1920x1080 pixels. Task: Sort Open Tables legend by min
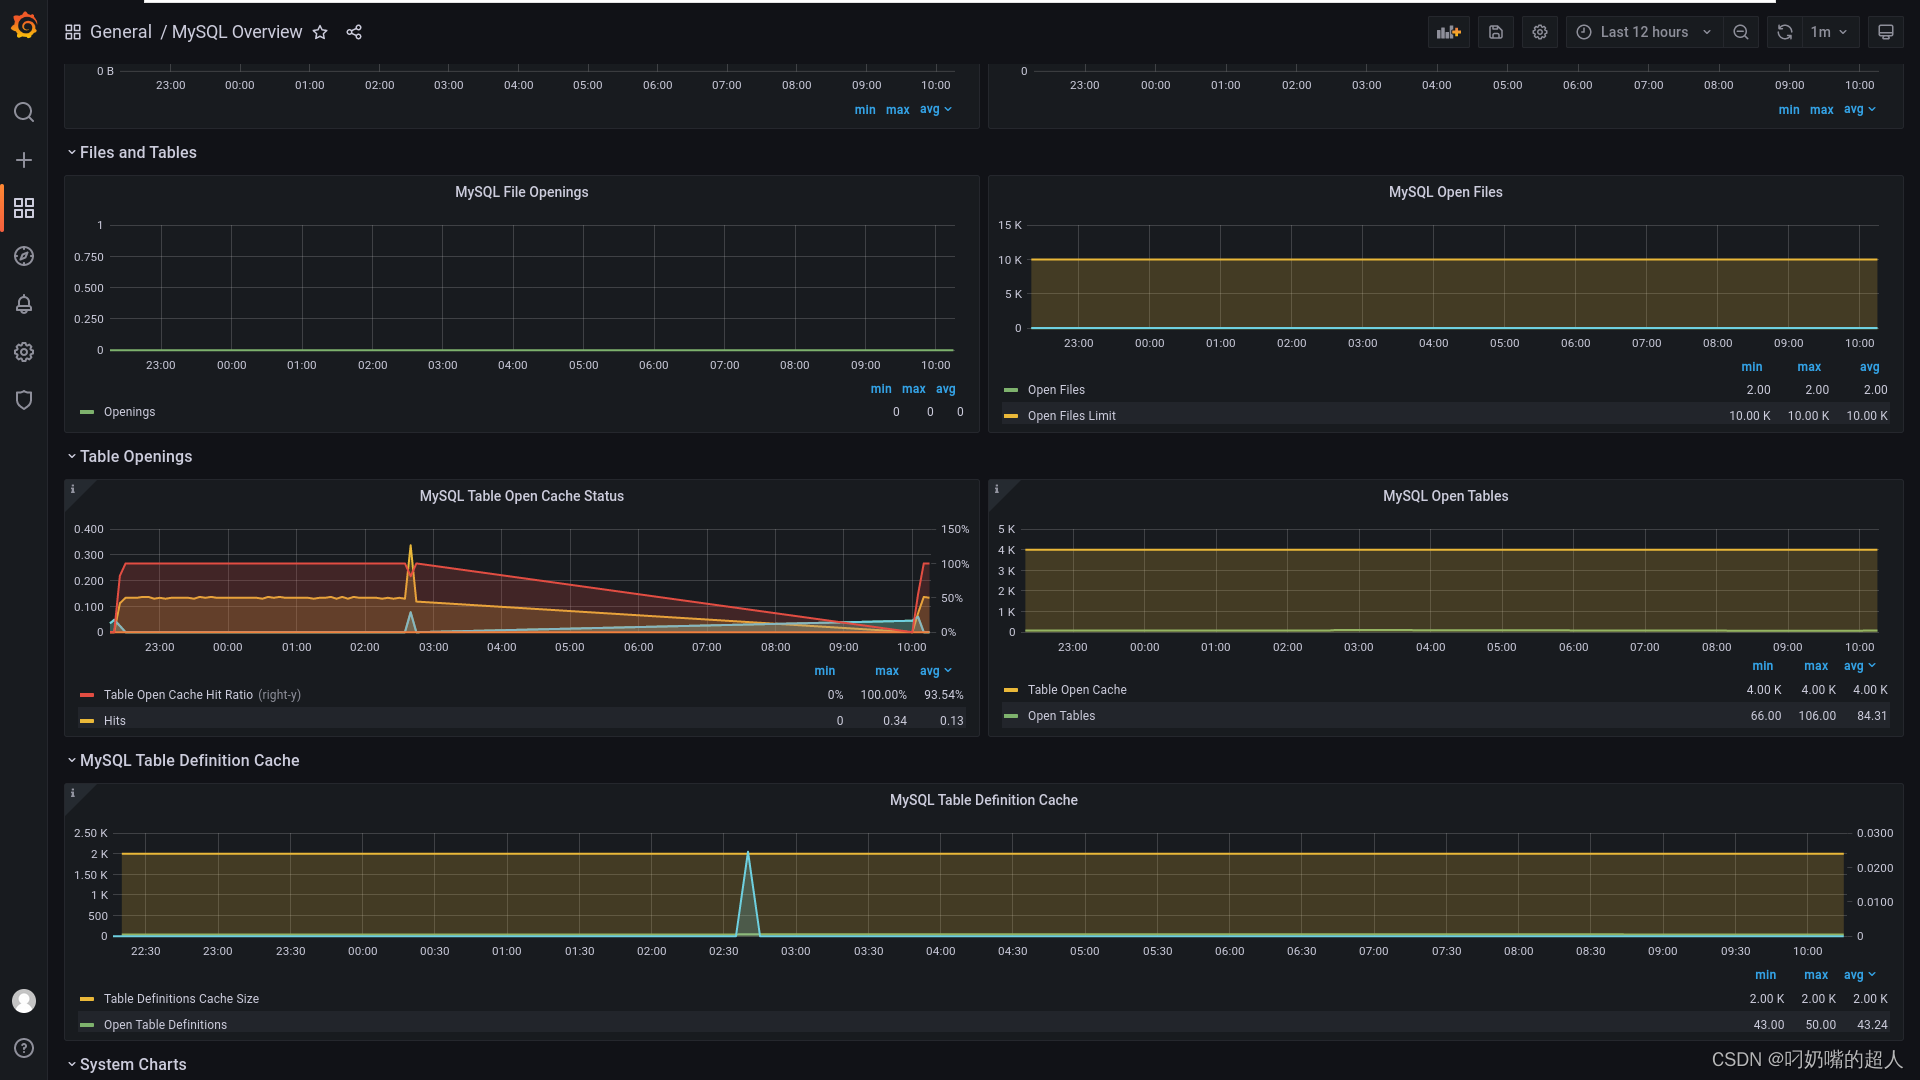pyautogui.click(x=1762, y=666)
